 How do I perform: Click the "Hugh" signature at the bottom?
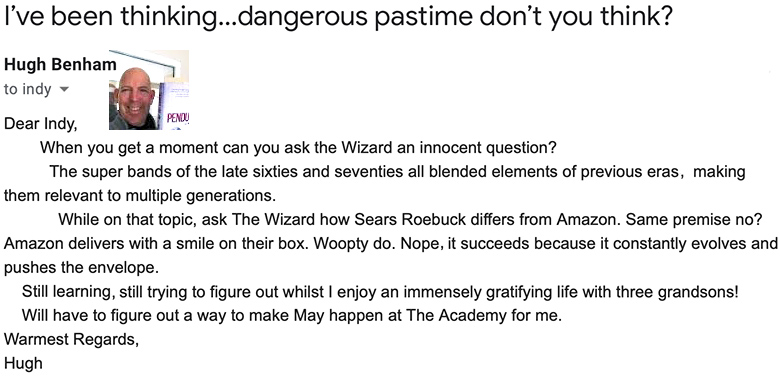[x=23, y=364]
